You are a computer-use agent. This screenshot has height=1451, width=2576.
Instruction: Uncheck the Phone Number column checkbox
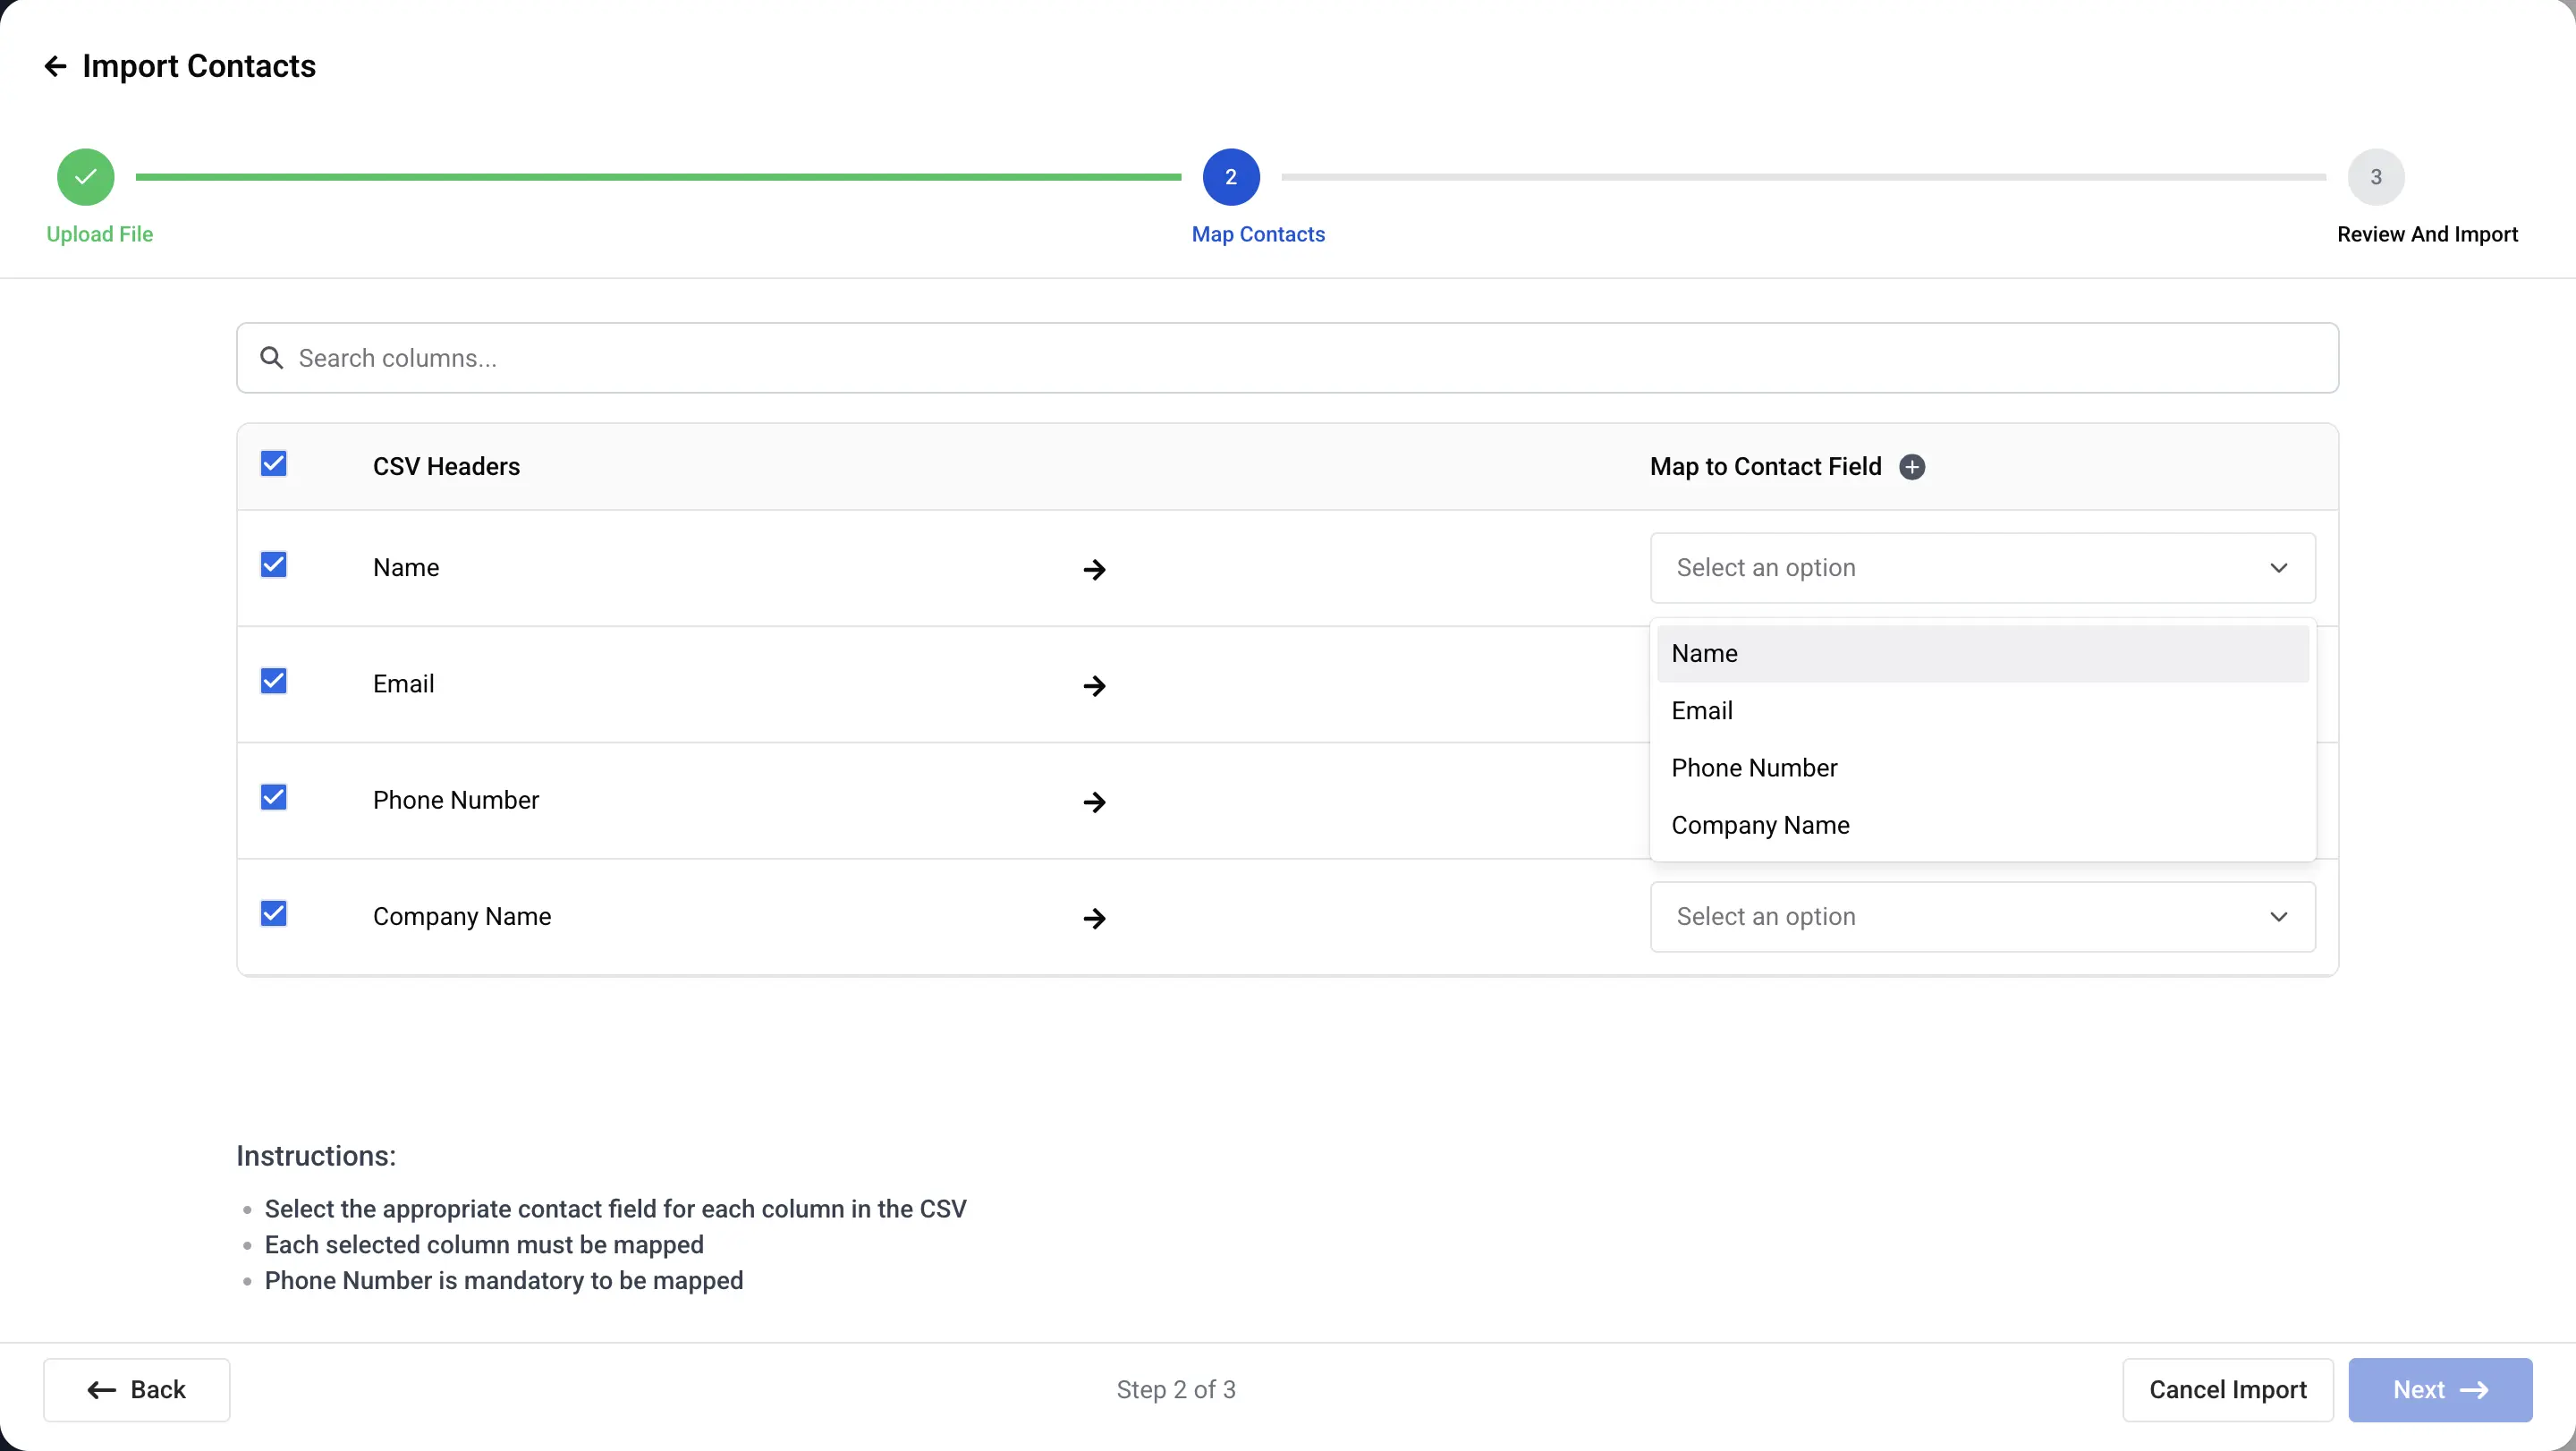click(273, 797)
